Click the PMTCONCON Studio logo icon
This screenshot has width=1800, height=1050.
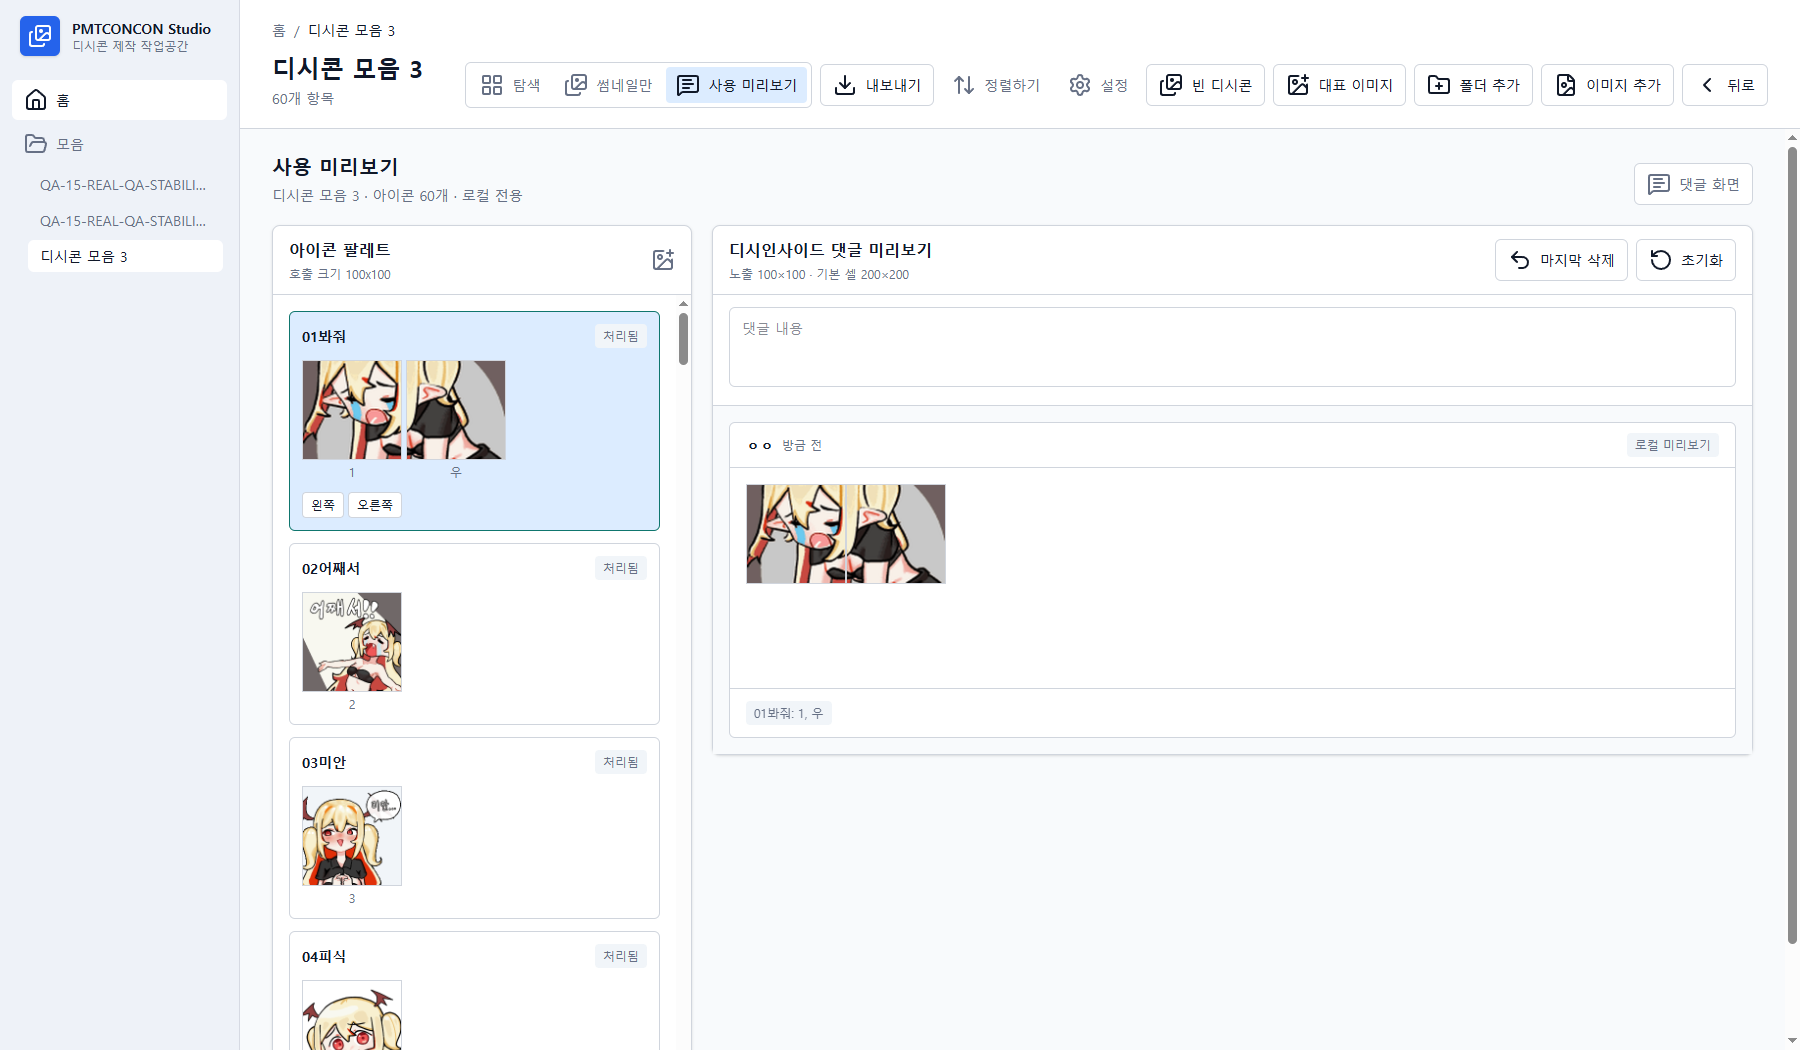coord(40,36)
